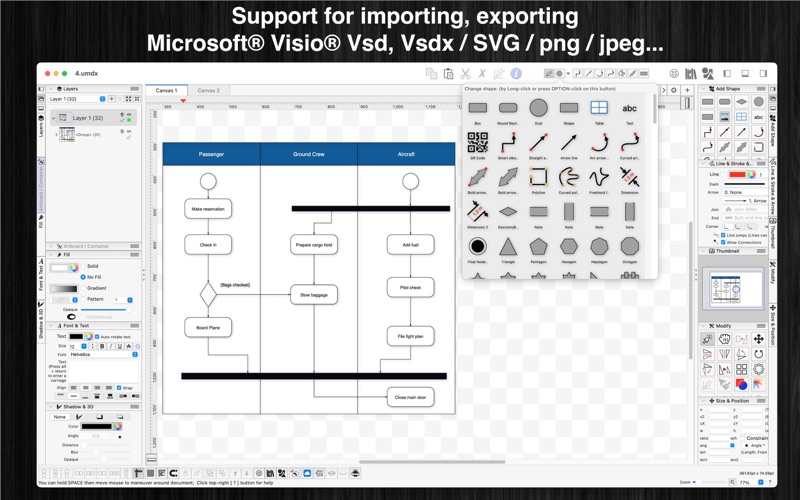Switch to the Canvas 1 tab
This screenshot has height=500, width=800.
point(166,90)
